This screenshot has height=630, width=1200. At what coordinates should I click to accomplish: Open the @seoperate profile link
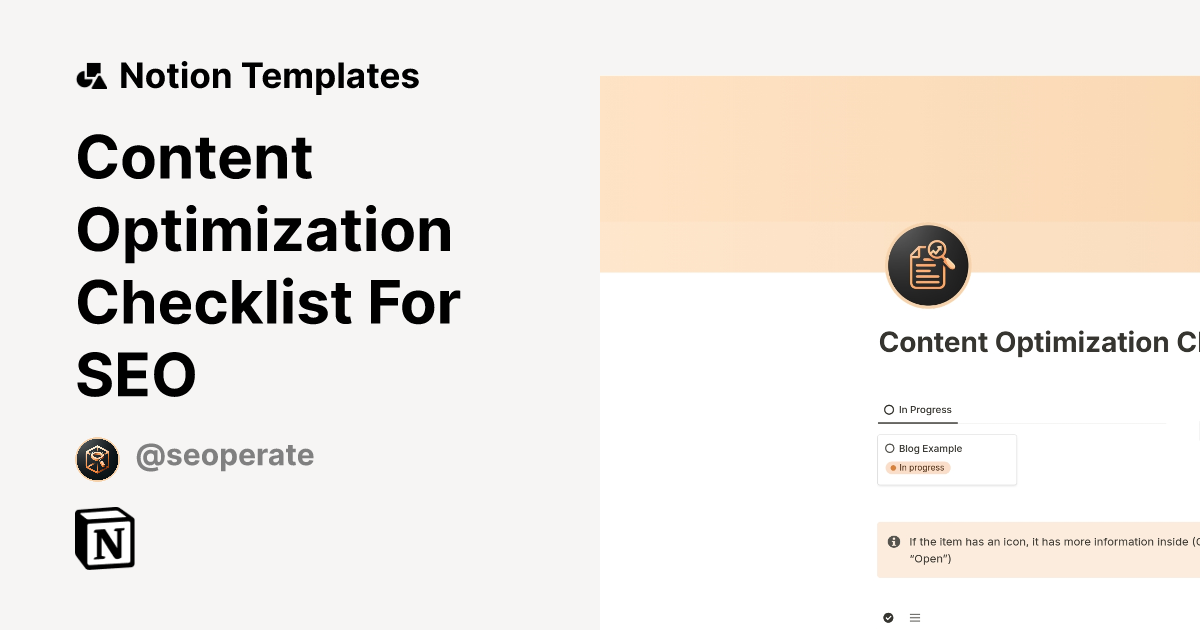click(225, 455)
